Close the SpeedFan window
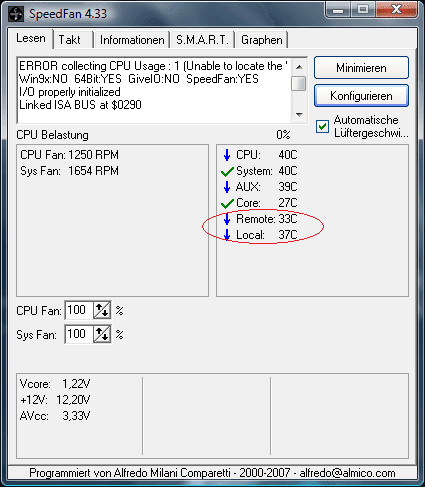 pos(396,10)
